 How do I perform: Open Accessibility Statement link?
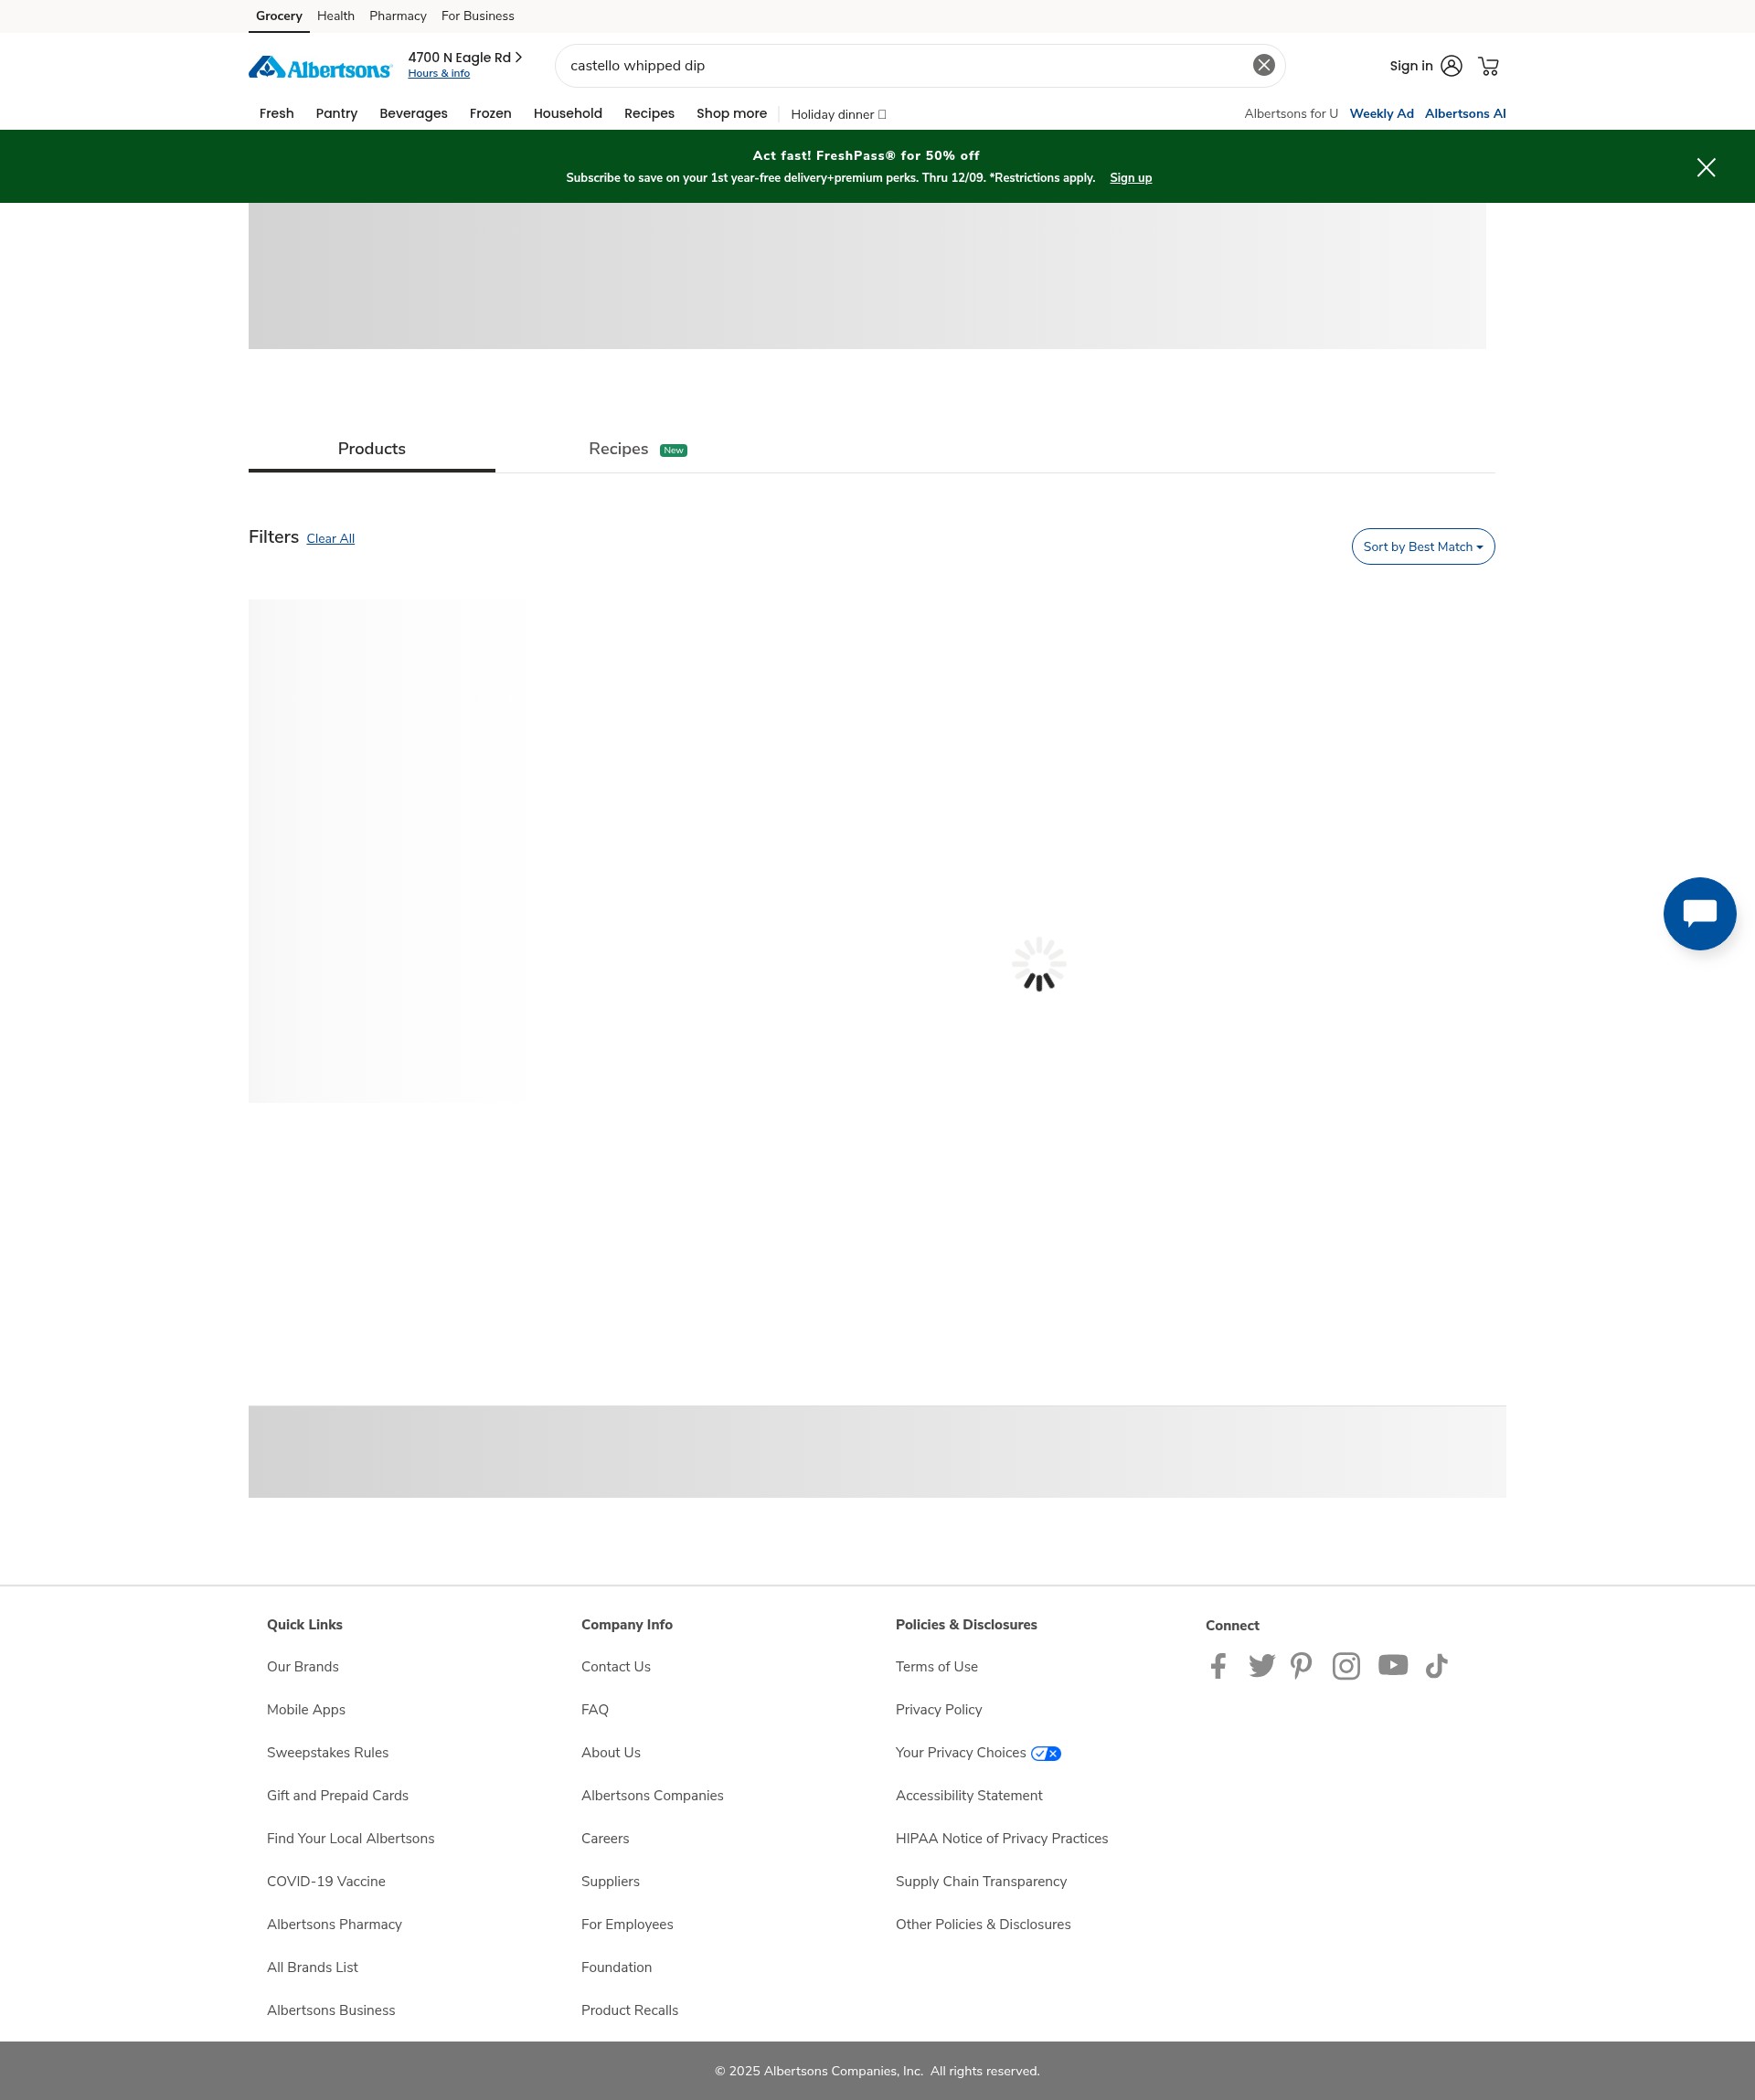tap(968, 1795)
